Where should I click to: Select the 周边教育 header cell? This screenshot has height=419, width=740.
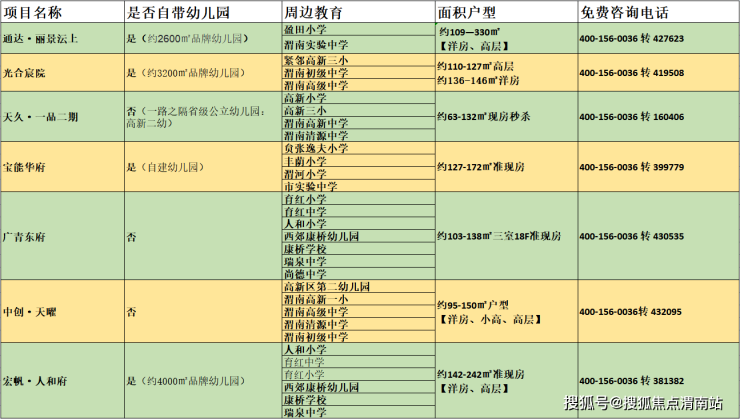[359, 12]
